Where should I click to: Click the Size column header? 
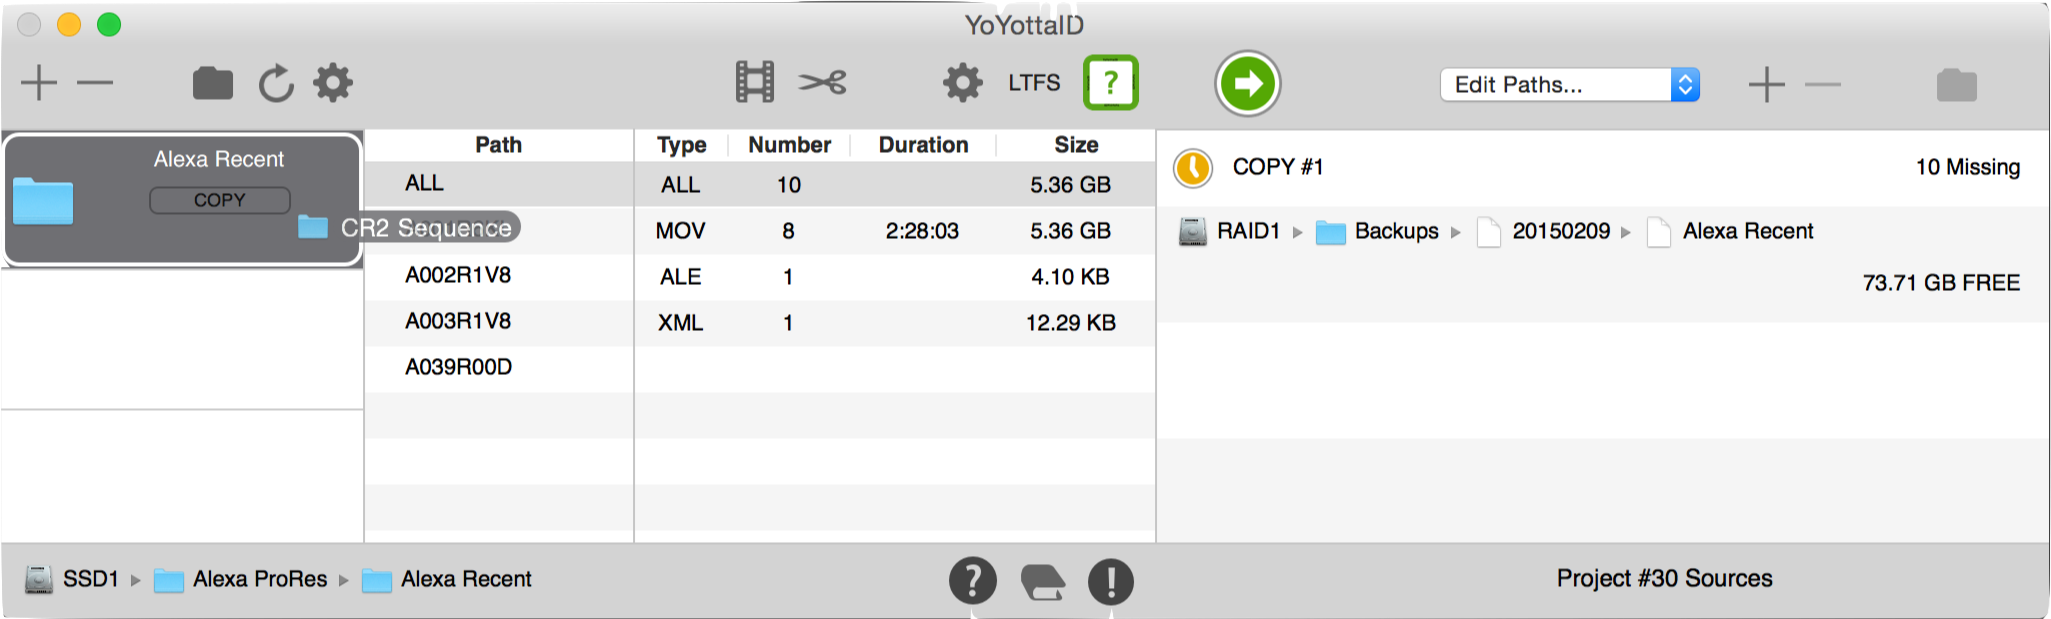click(x=1076, y=145)
